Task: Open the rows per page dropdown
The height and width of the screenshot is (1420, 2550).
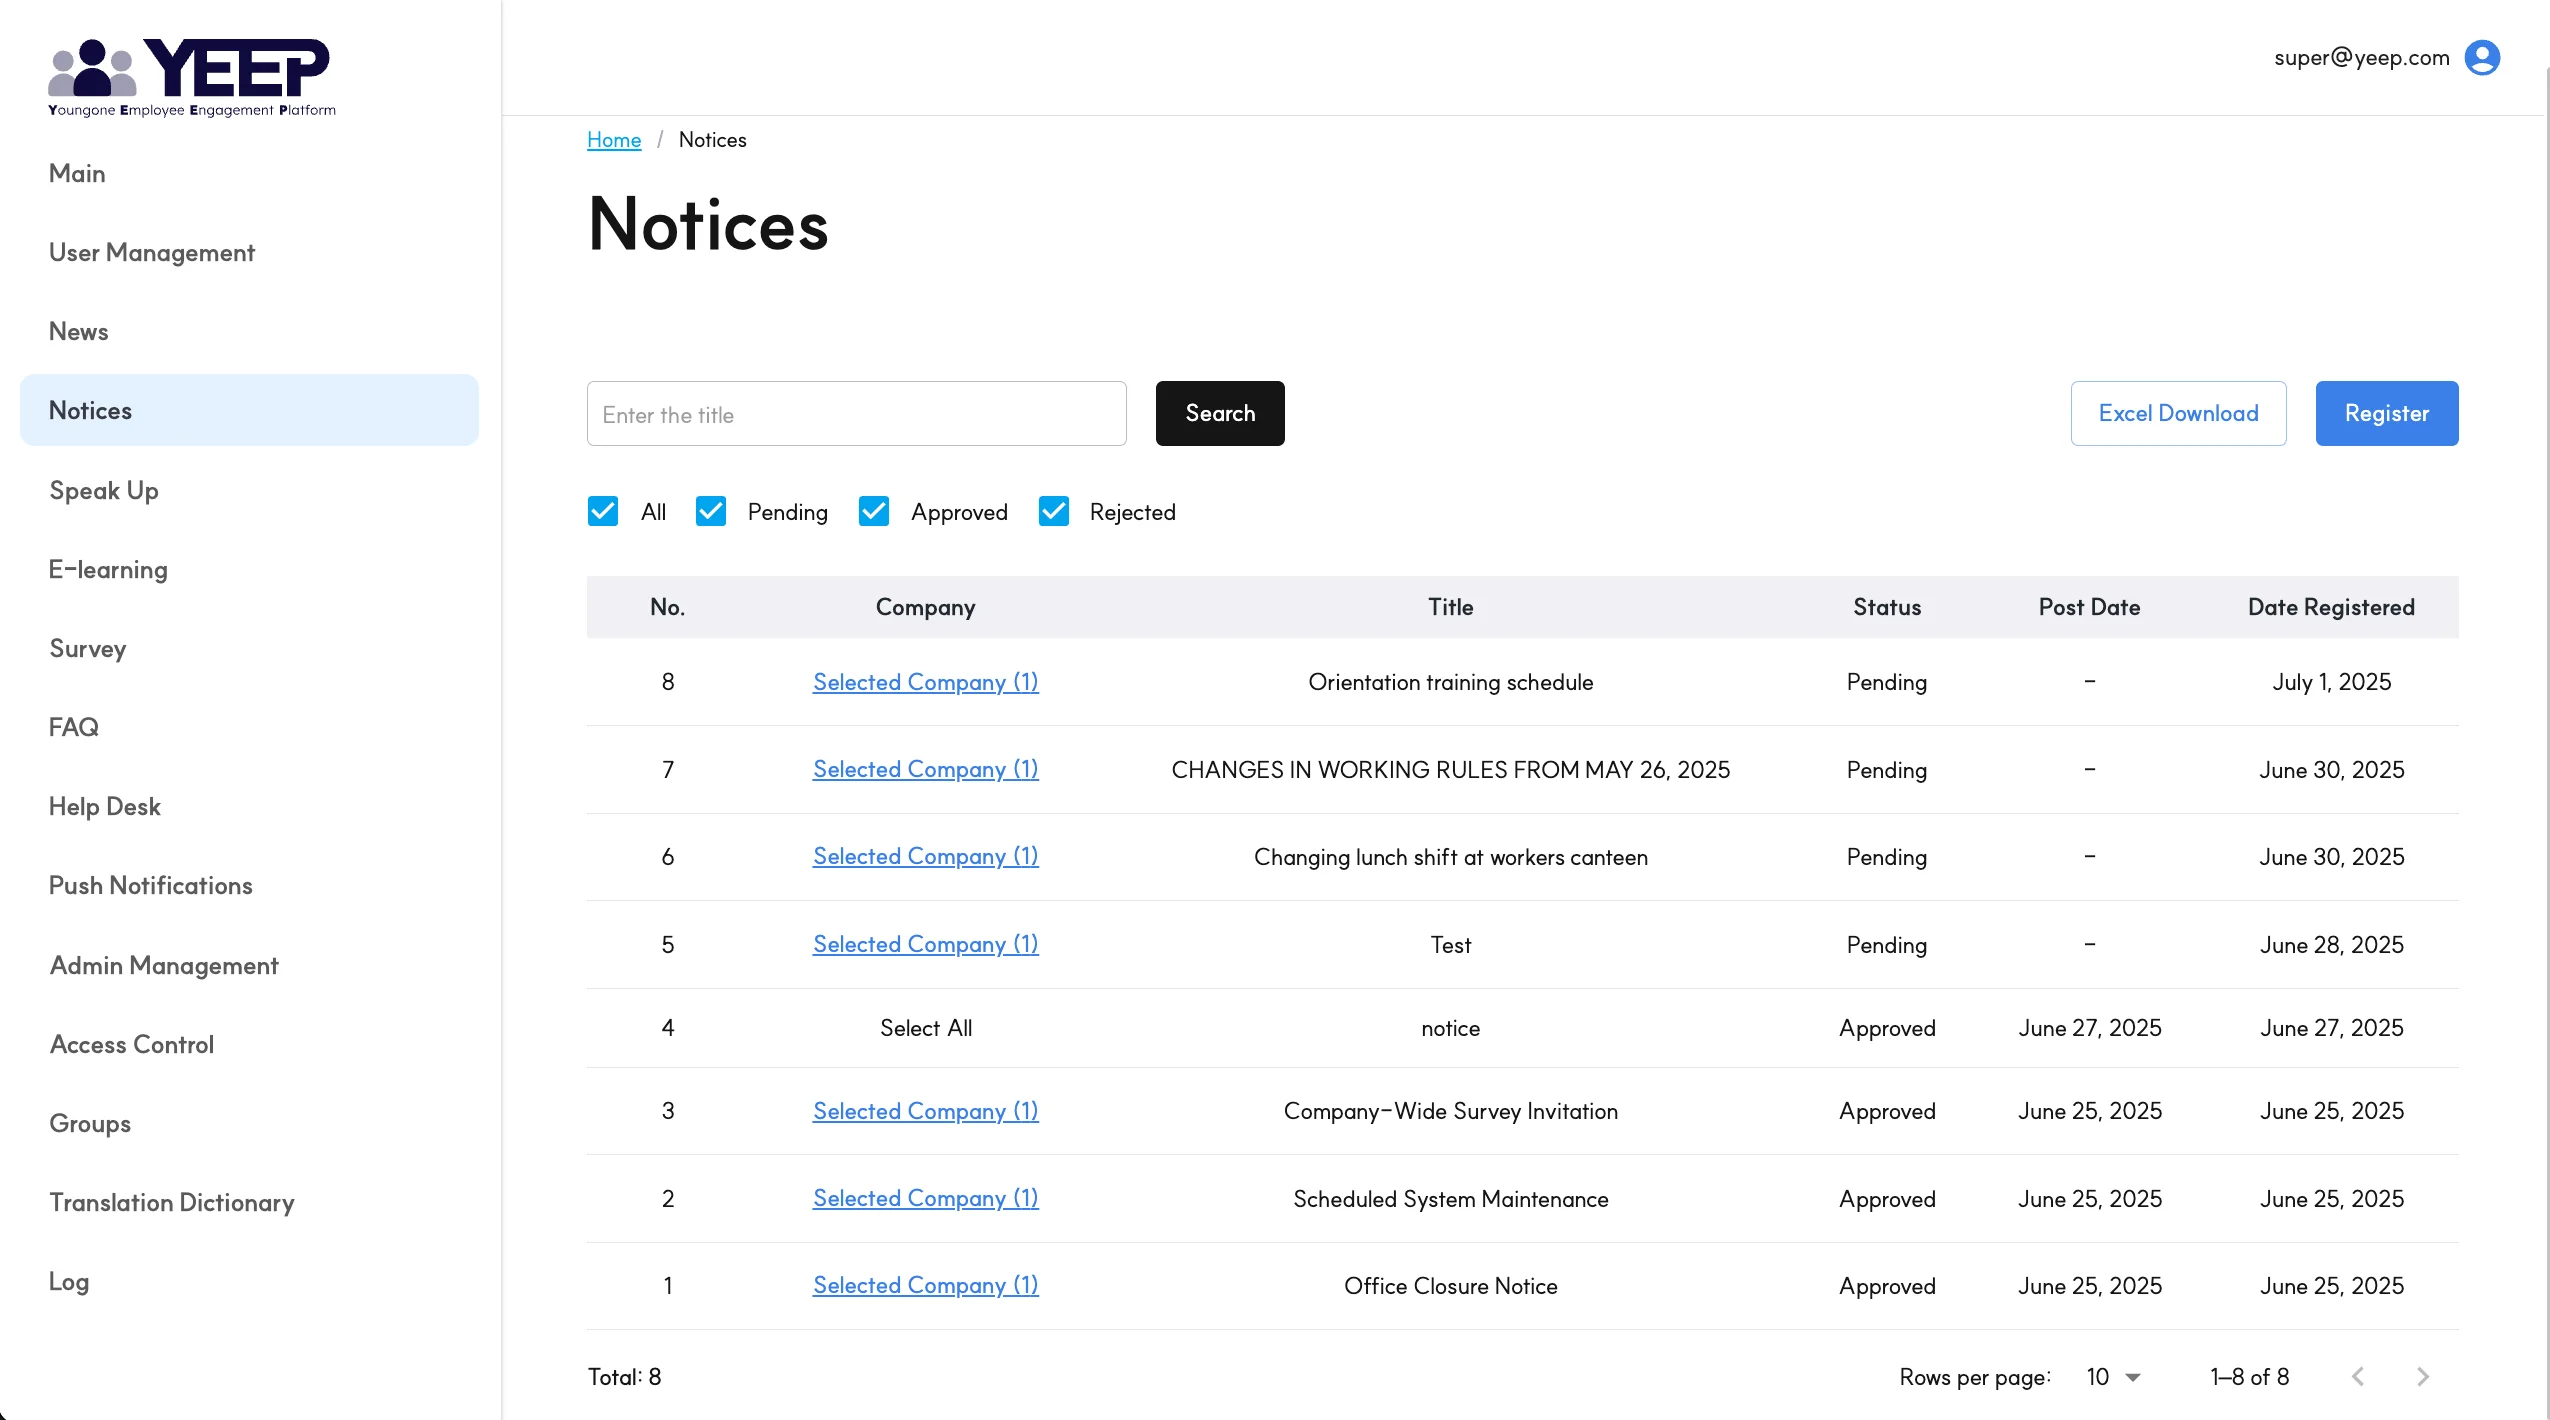Action: pyautogui.click(x=2113, y=1377)
